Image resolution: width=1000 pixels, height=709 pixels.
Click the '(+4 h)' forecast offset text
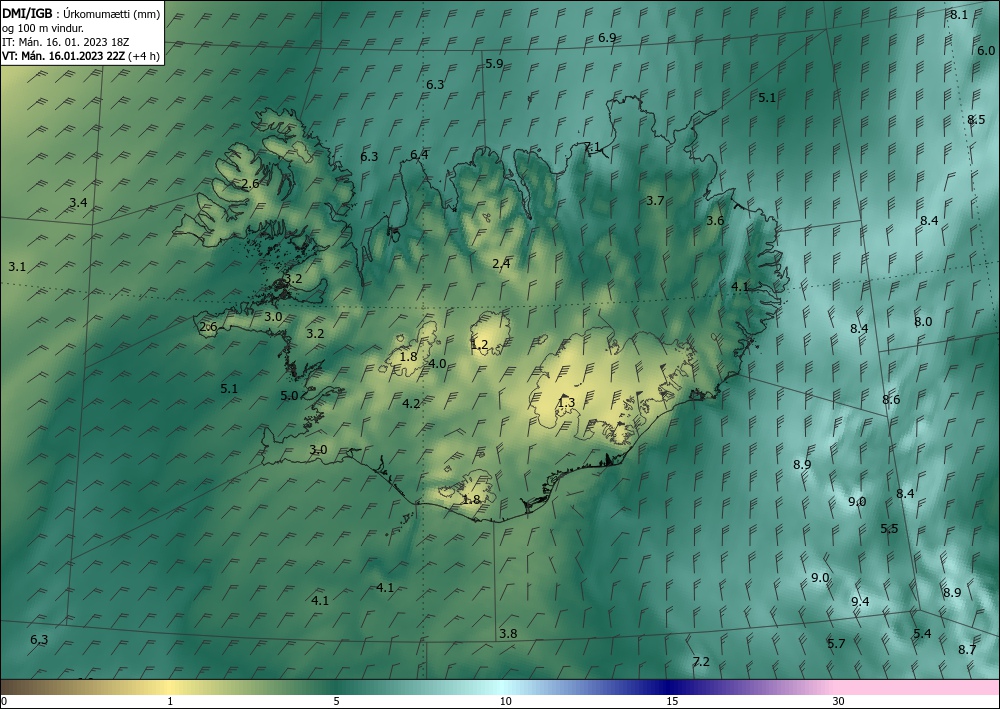point(143,56)
